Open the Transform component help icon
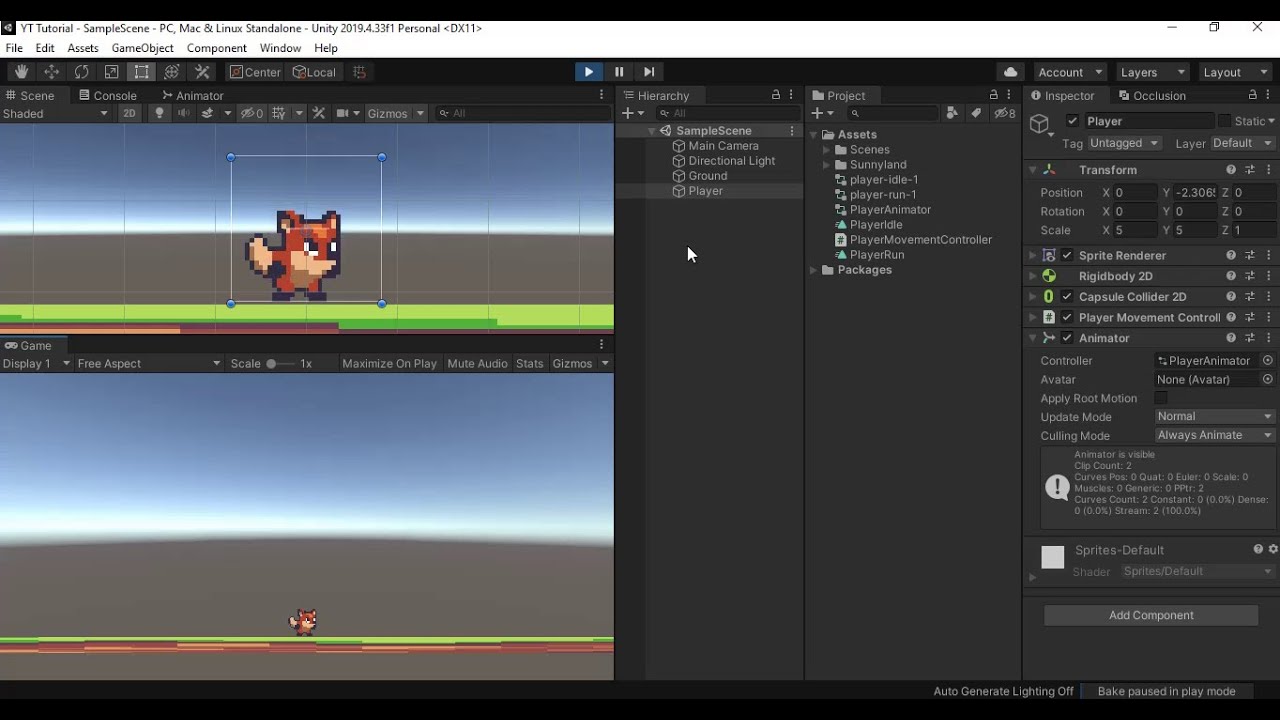Viewport: 1280px width, 720px height. pos(1231,170)
